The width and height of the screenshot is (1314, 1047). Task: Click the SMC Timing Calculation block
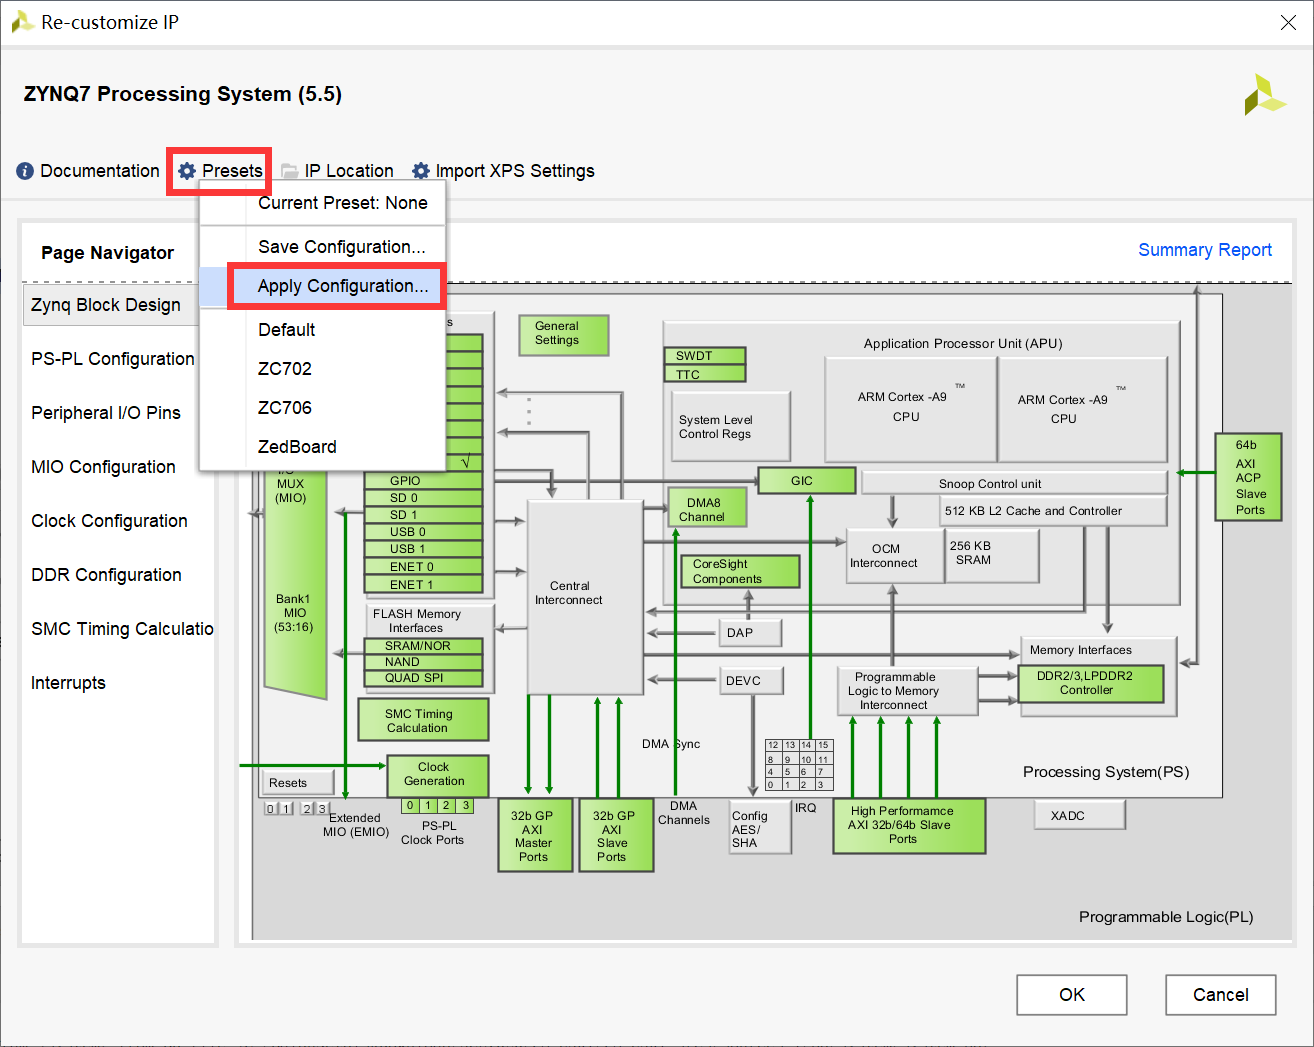(423, 720)
